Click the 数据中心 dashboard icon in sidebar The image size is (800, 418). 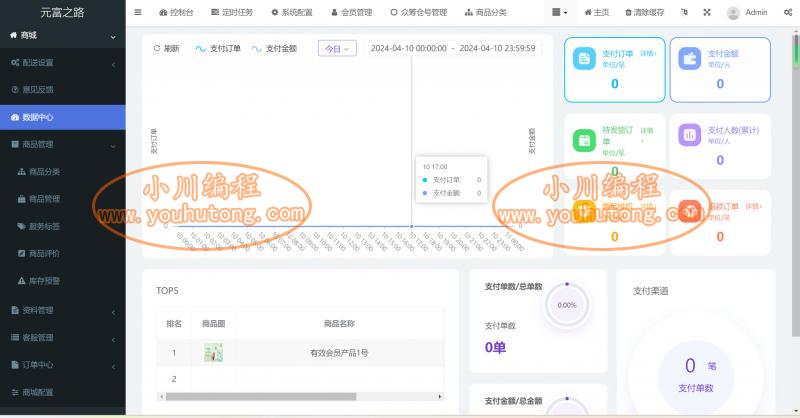(x=15, y=117)
